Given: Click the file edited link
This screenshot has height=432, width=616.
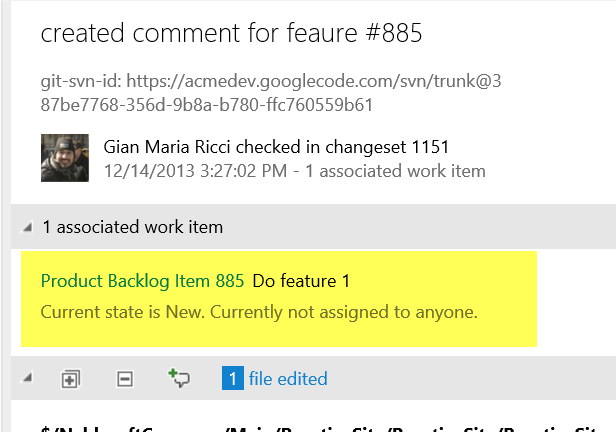Looking at the screenshot, I should (287, 379).
